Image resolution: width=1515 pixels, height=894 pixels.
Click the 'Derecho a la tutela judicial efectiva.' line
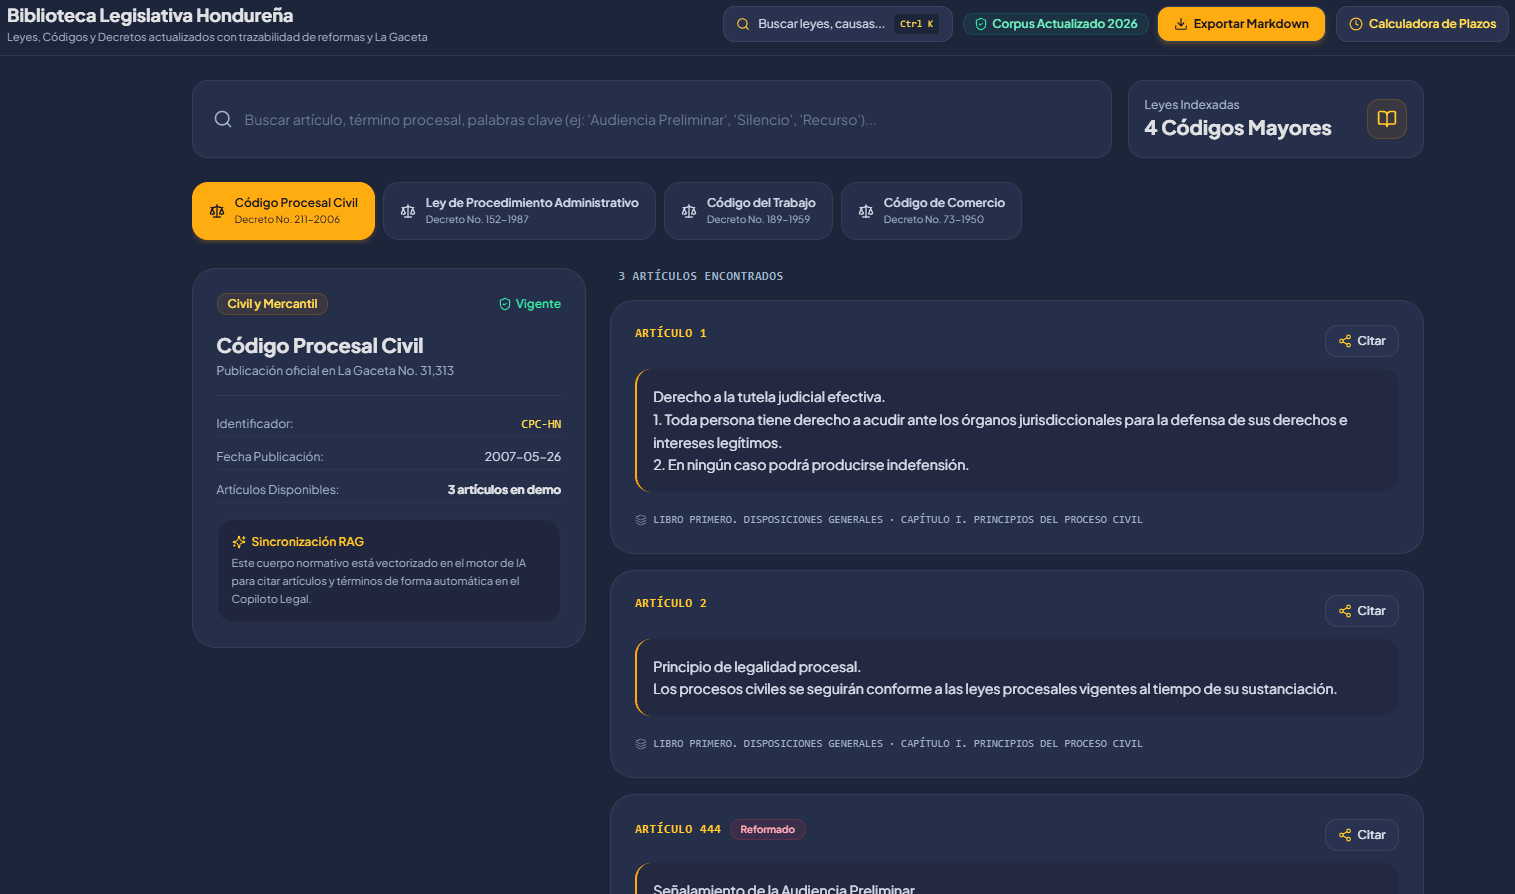[769, 397]
